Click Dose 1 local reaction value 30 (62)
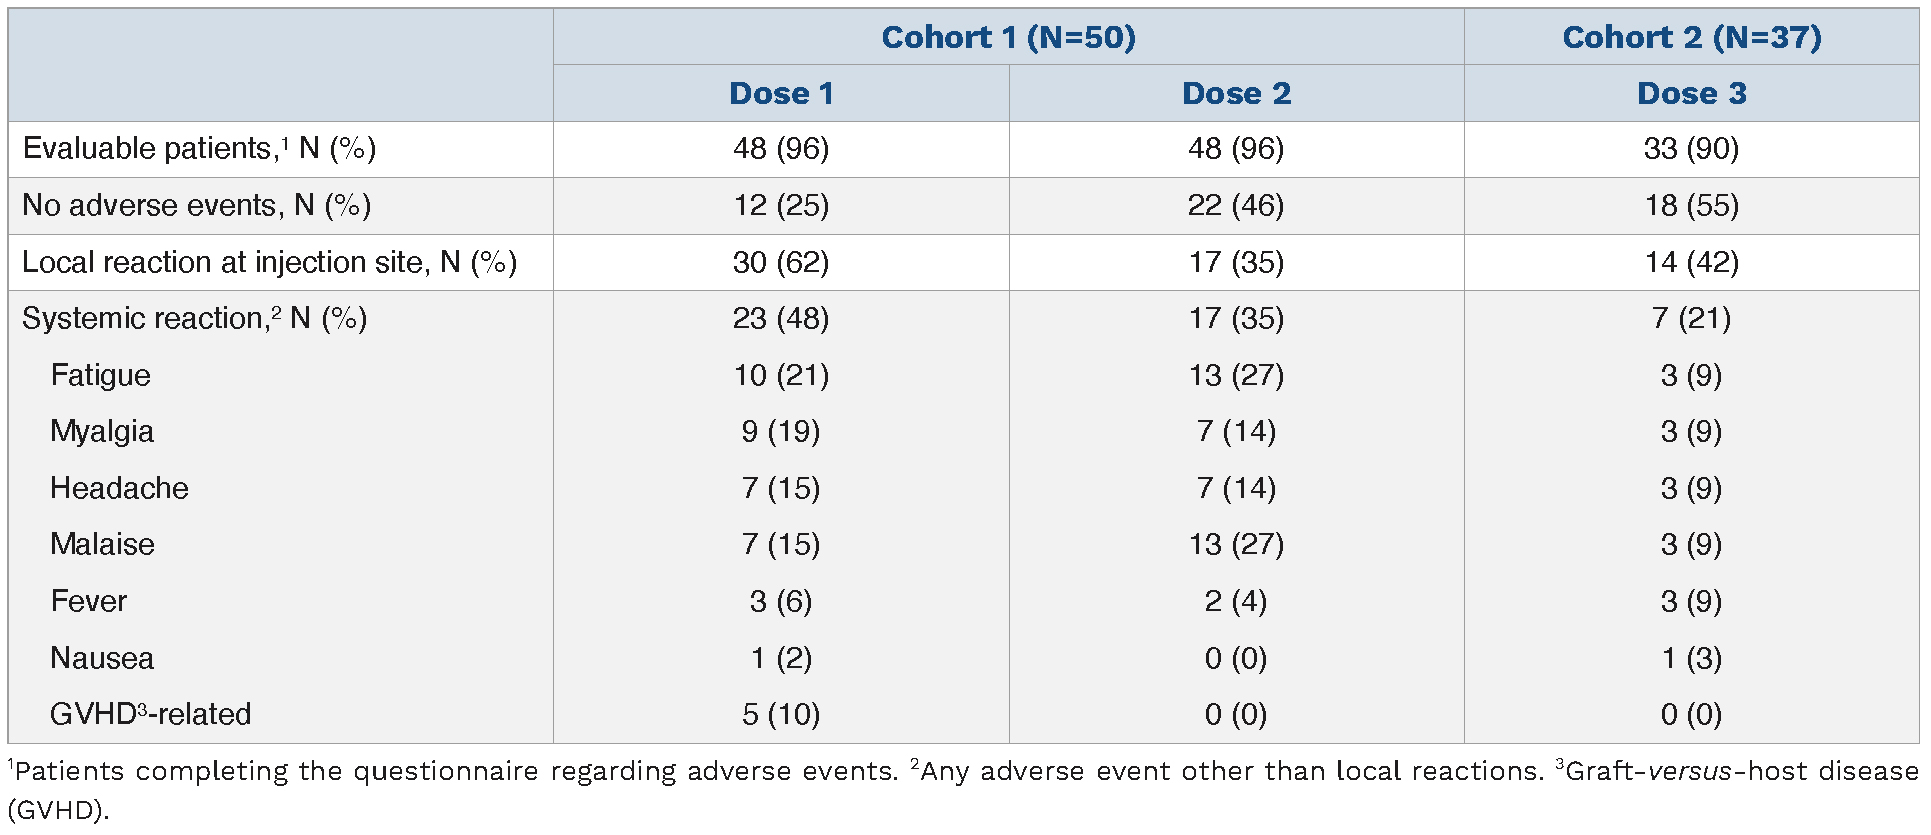The width and height of the screenshot is (1931, 835). (781, 262)
